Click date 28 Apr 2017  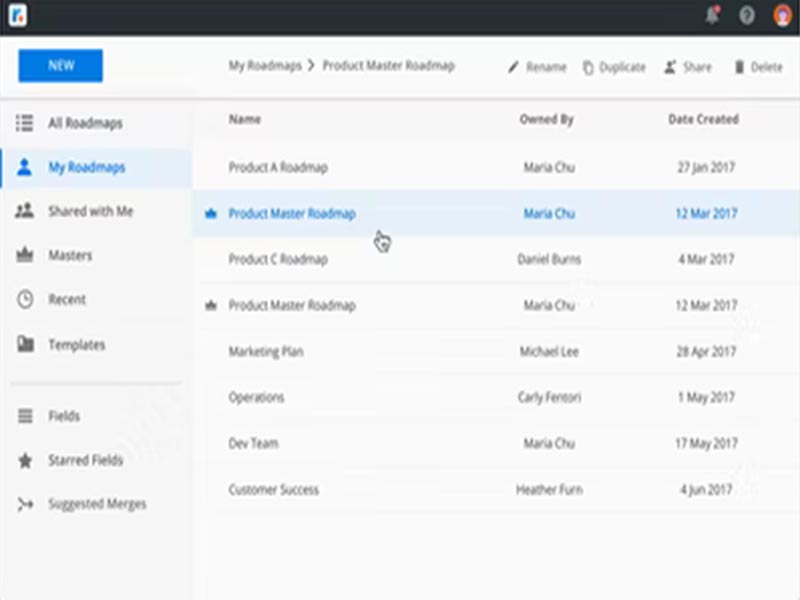[706, 352]
